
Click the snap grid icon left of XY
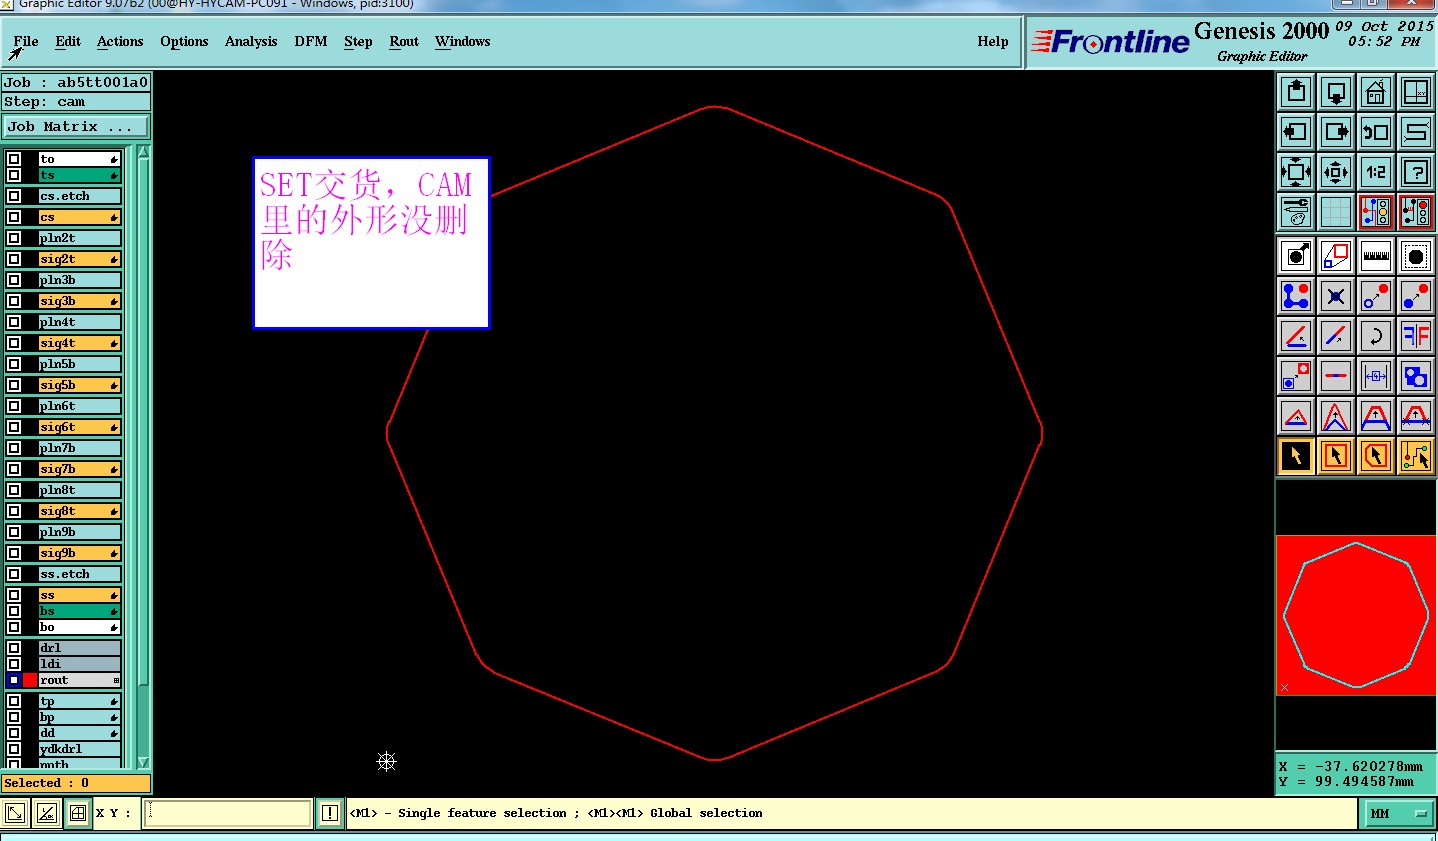tap(78, 813)
